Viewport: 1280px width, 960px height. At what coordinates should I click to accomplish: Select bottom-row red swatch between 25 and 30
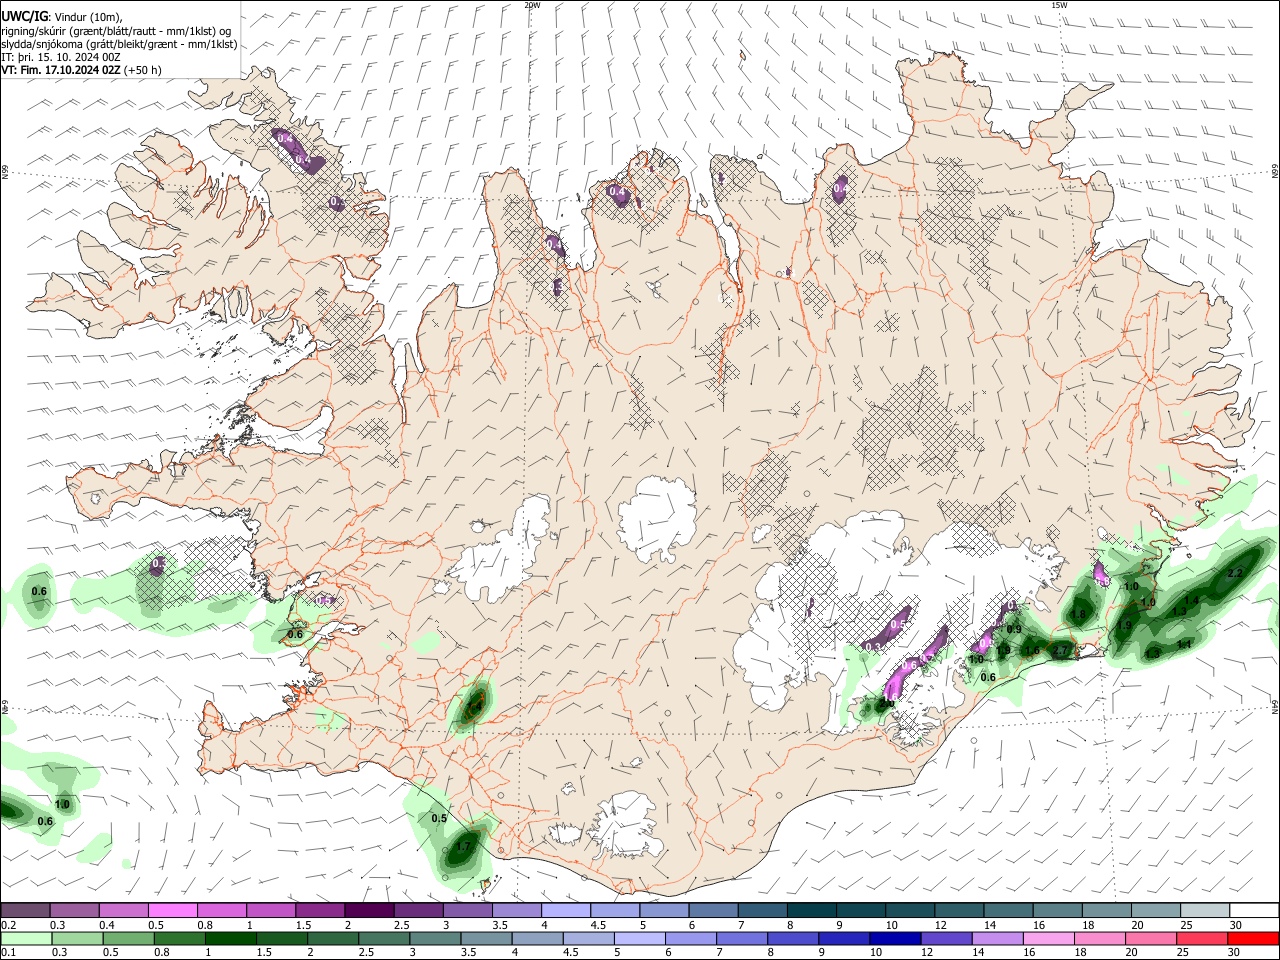coord(1200,939)
